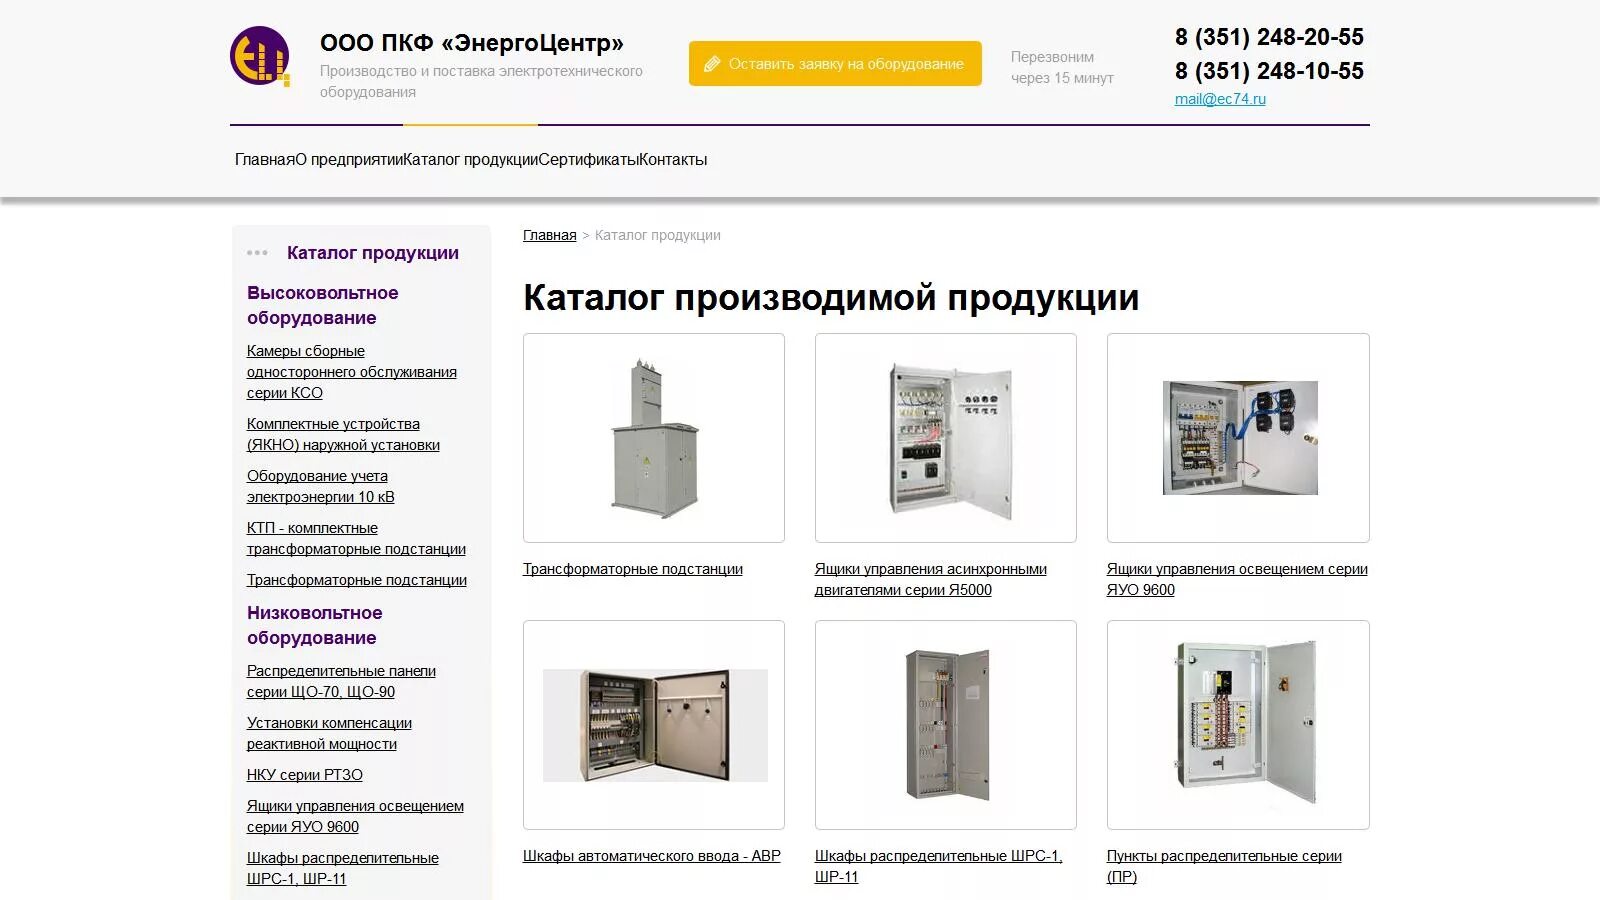The width and height of the screenshot is (1600, 900).
Task: Open sidebar Трансформаторные подстанции link
Action: pyautogui.click(x=357, y=580)
